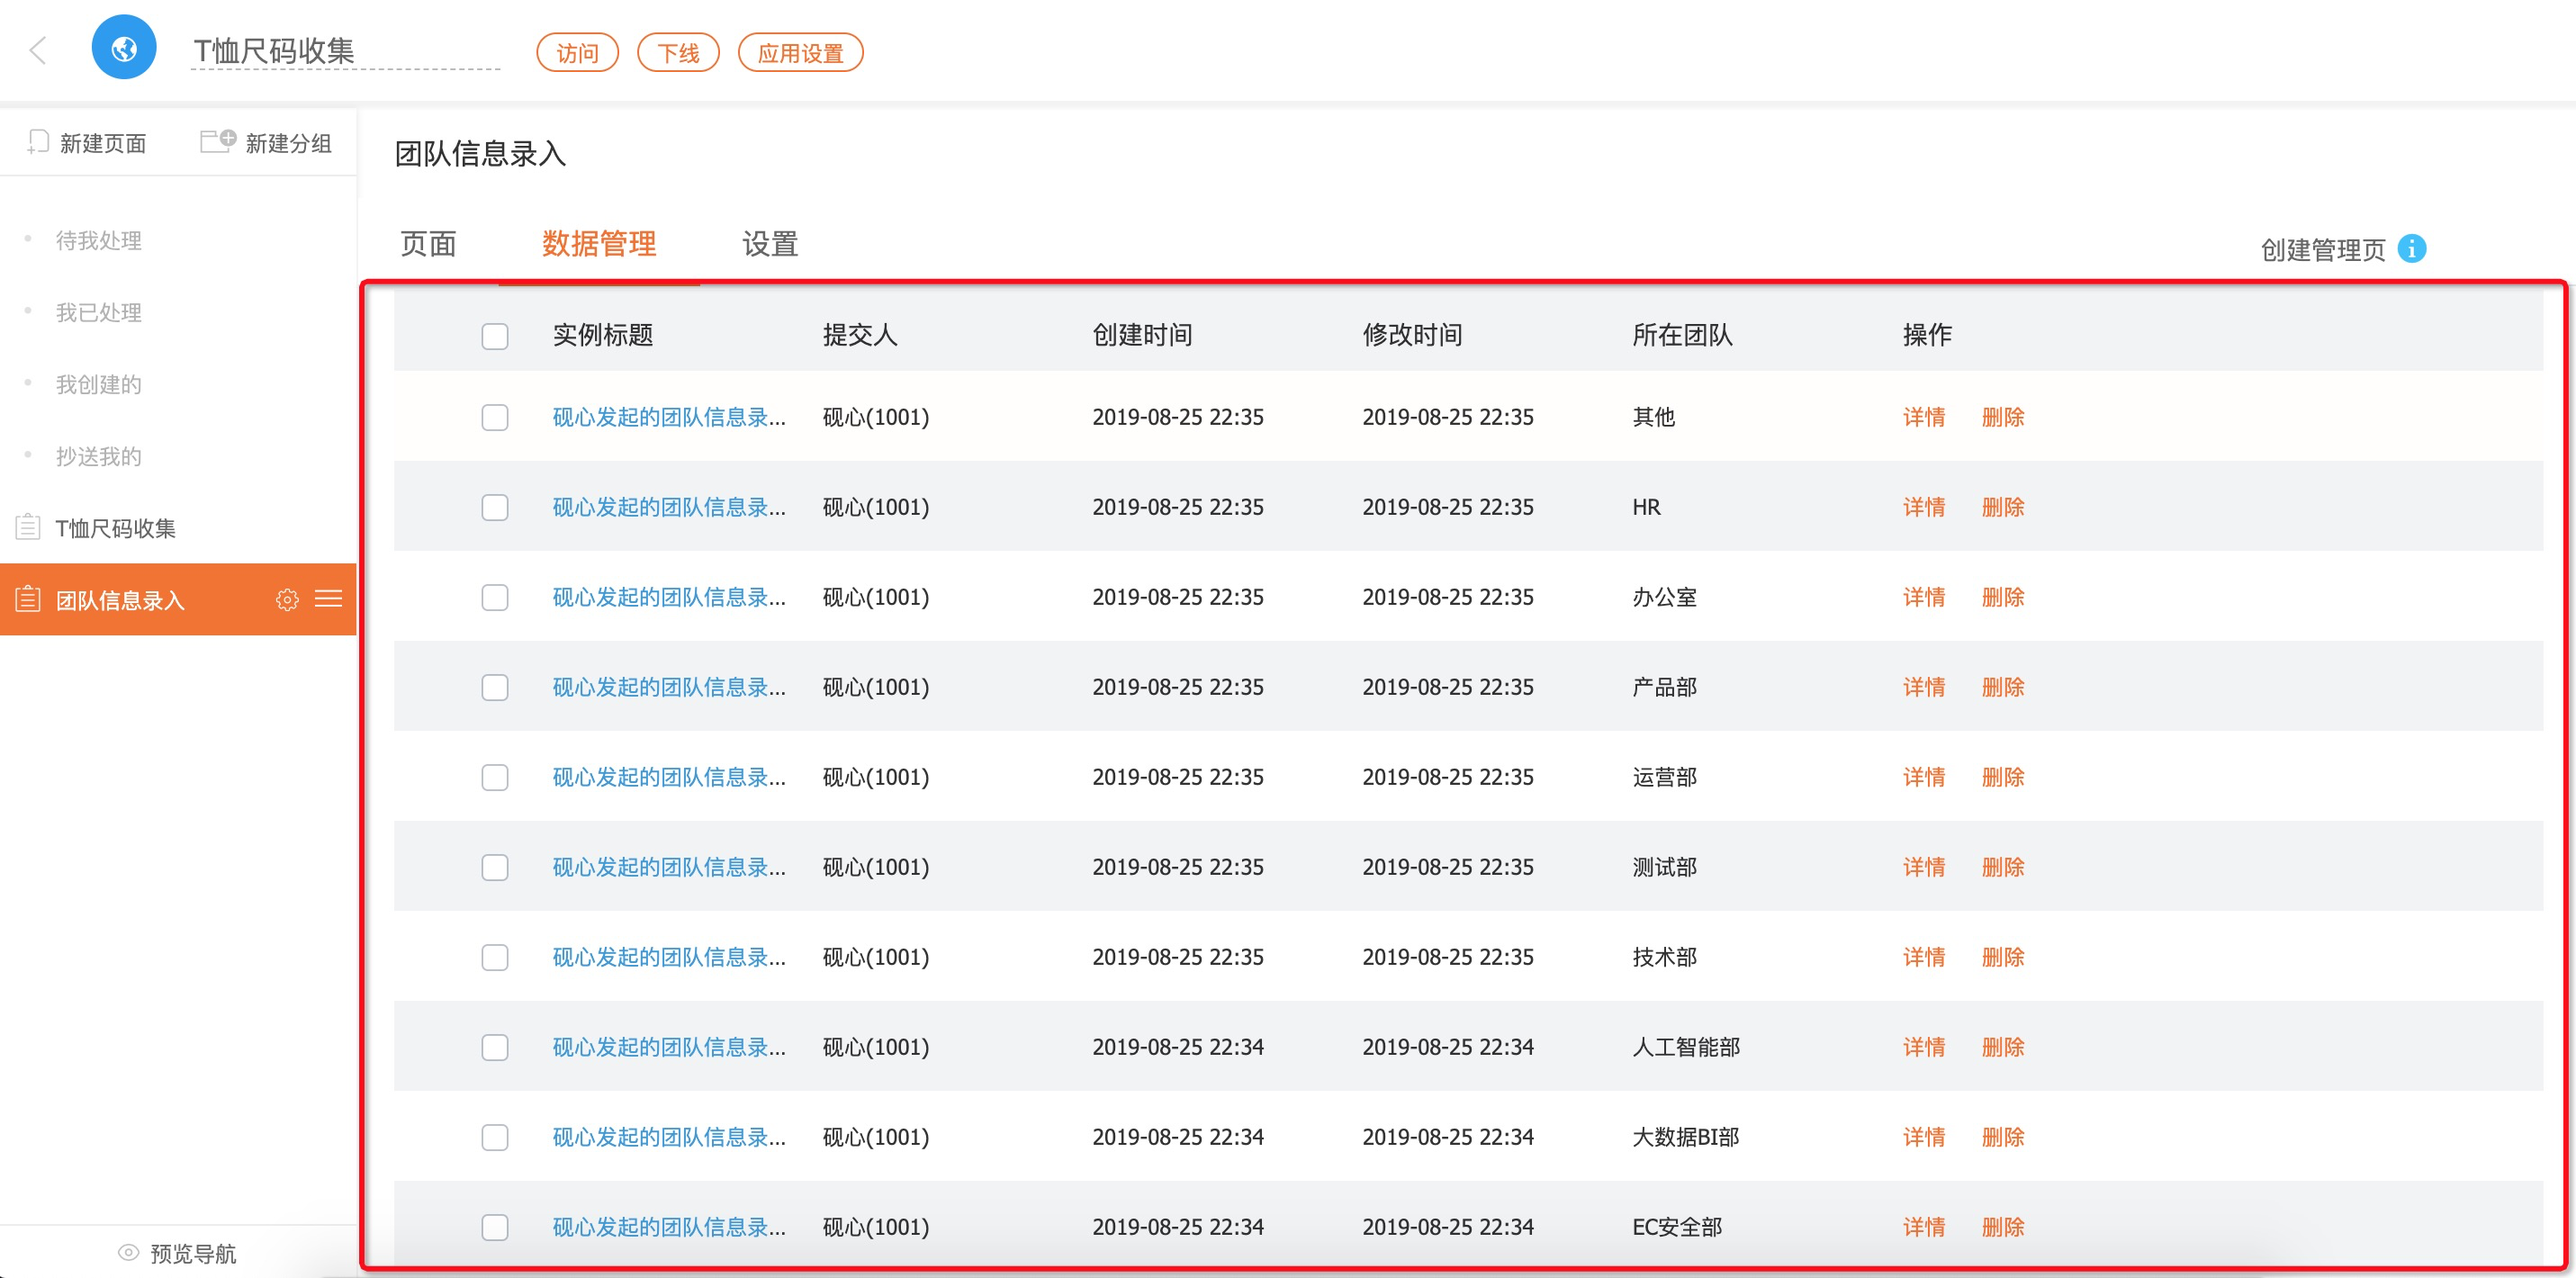Click the blue globe app icon
The image size is (2576, 1278).
[x=124, y=47]
